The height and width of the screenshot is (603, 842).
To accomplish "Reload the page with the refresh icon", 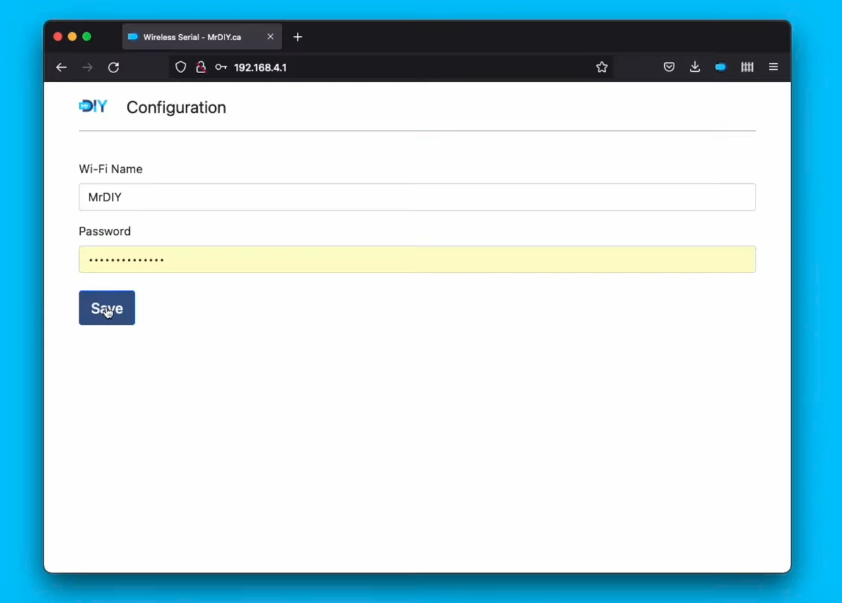I will [113, 67].
